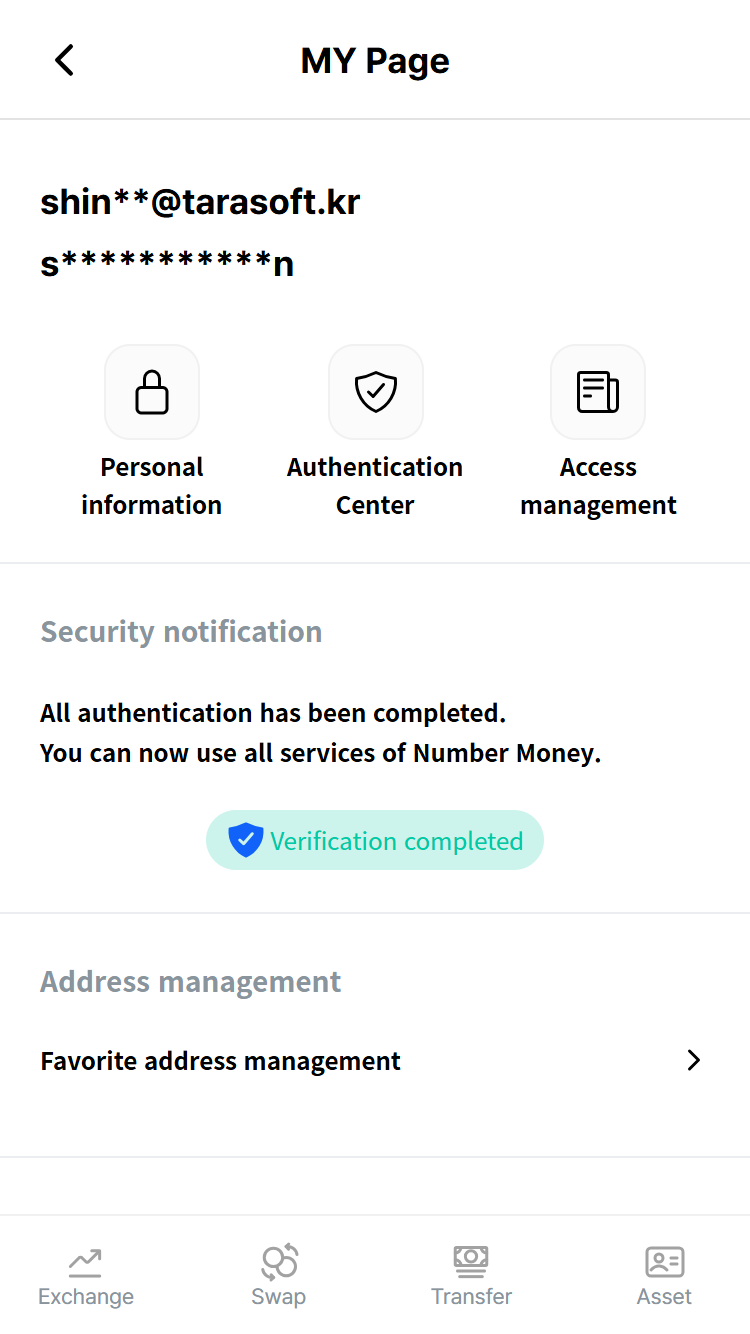Click the Verification completed badge
The width and height of the screenshot is (750, 1334).
pyautogui.click(x=375, y=840)
